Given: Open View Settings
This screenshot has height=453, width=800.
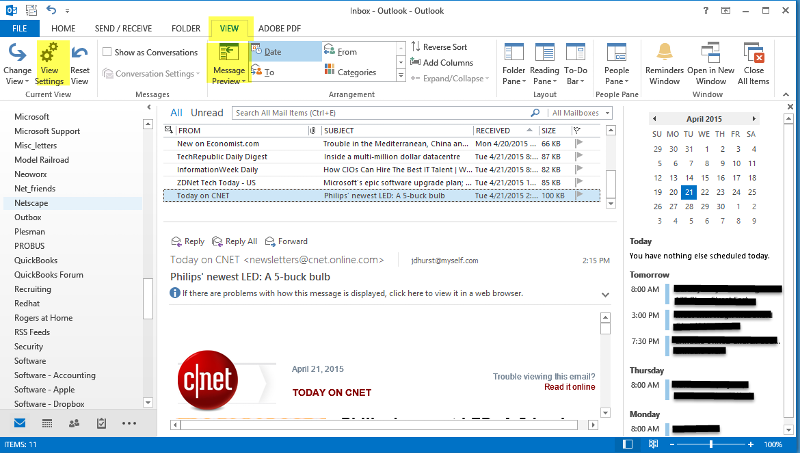Looking at the screenshot, I should (x=49, y=64).
